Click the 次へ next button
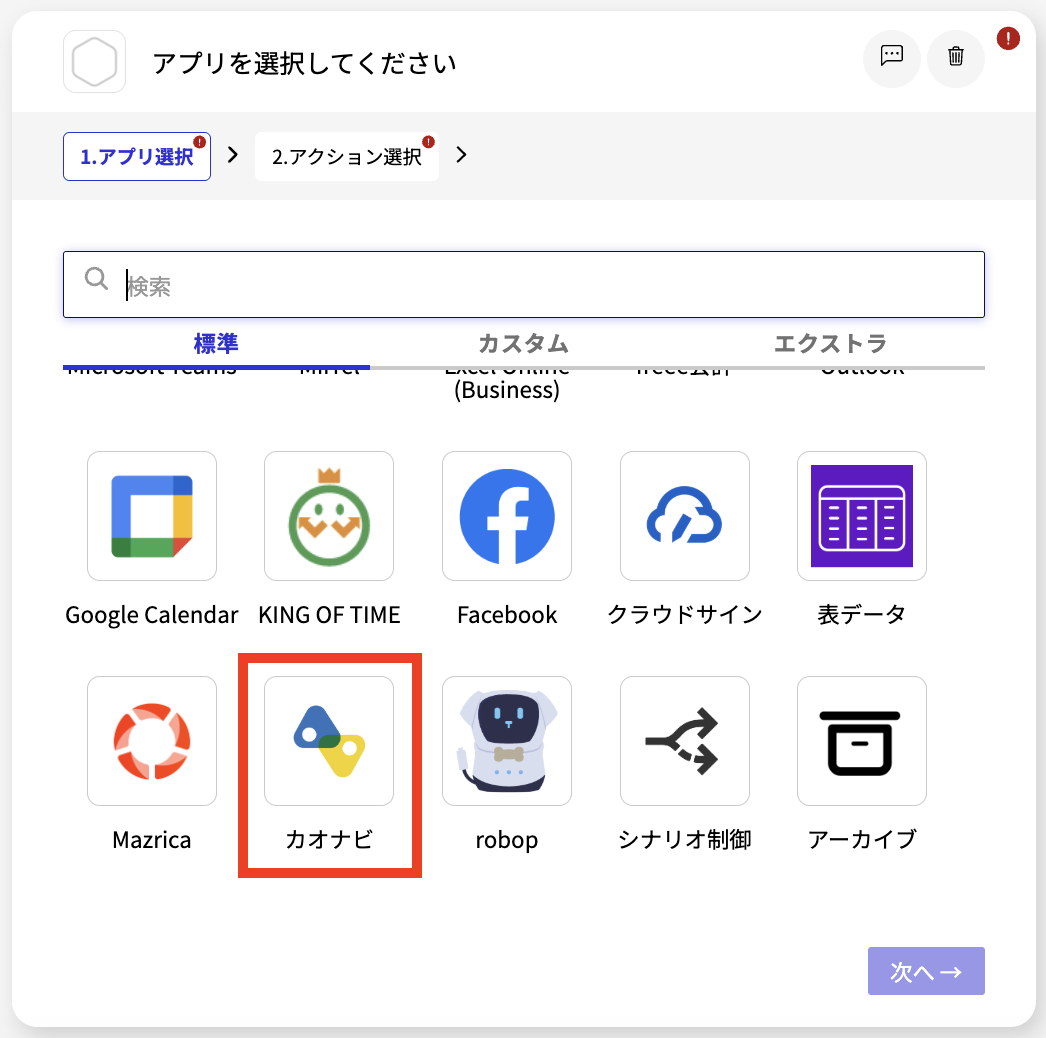Image resolution: width=1046 pixels, height=1038 pixels. click(x=926, y=971)
